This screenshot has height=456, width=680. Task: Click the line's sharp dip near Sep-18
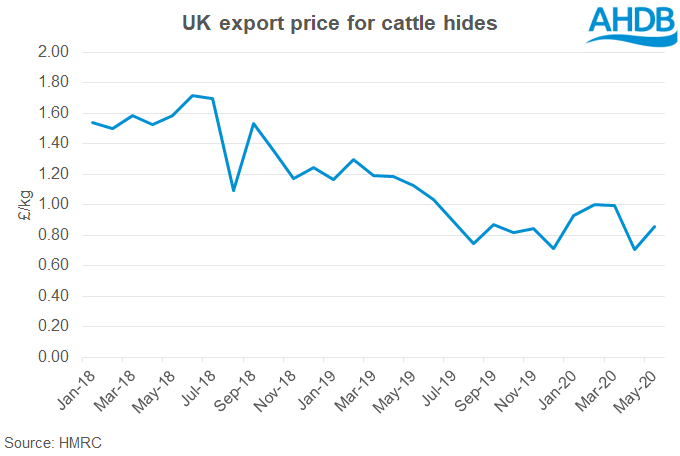pos(233,190)
